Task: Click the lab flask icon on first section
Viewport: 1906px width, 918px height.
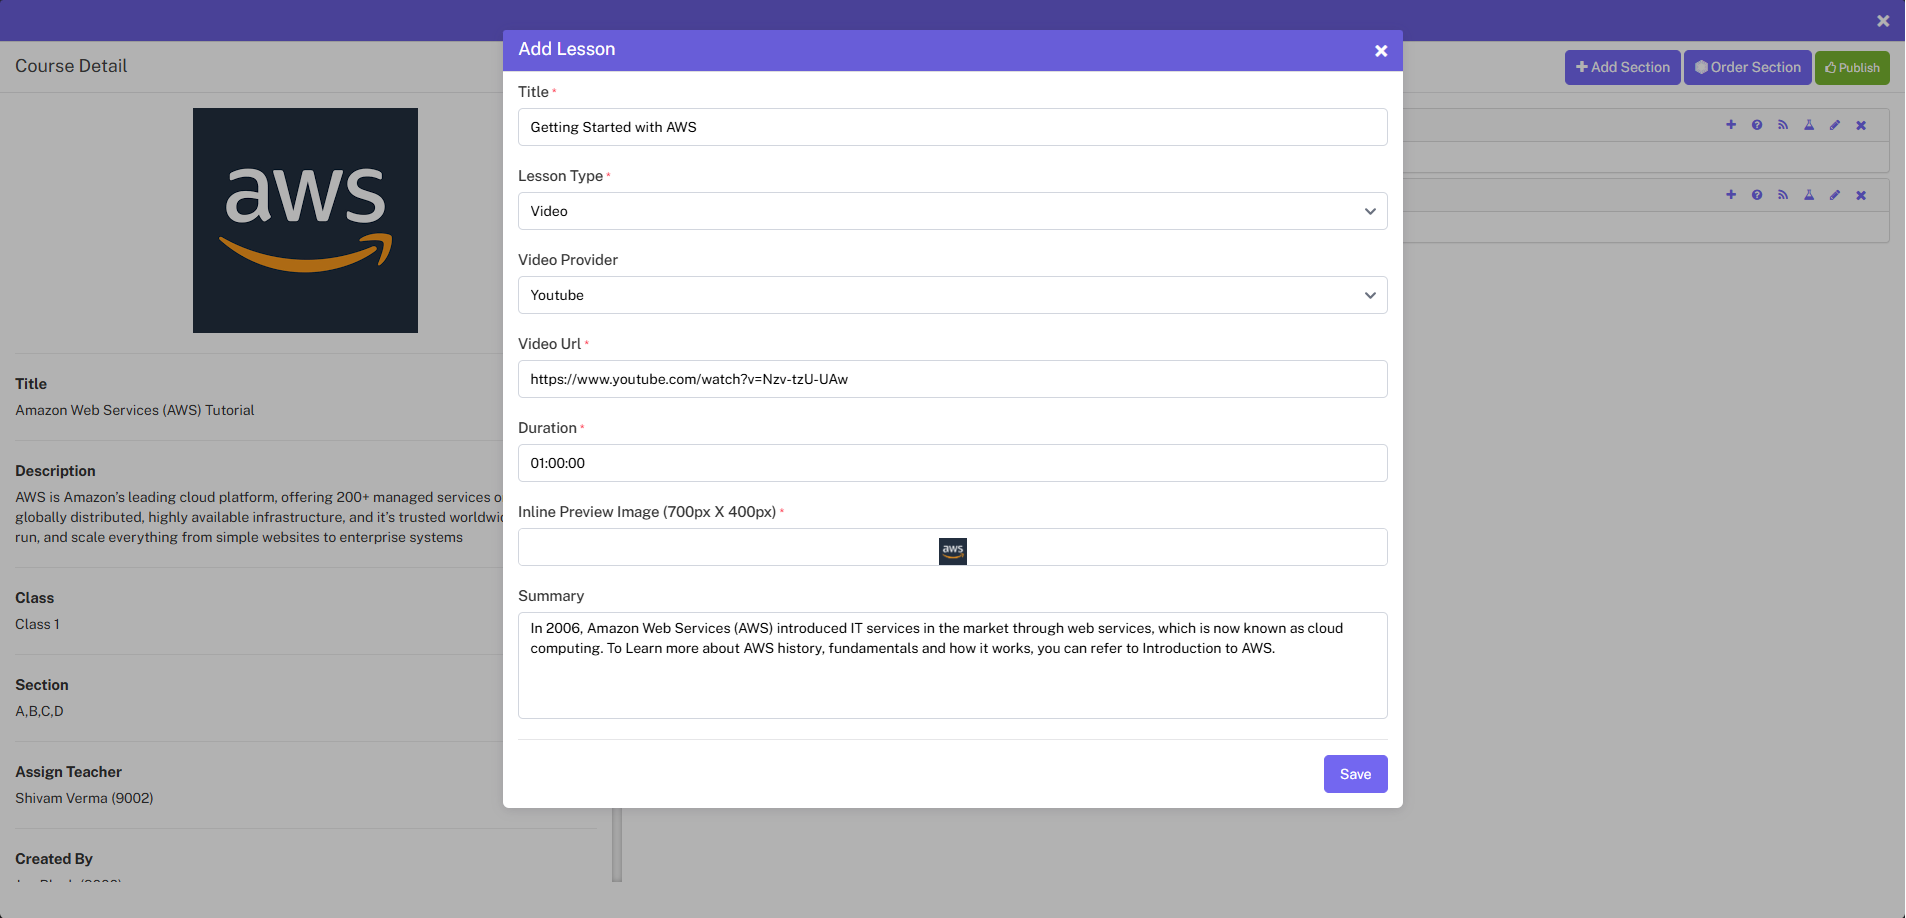Action: tap(1809, 125)
